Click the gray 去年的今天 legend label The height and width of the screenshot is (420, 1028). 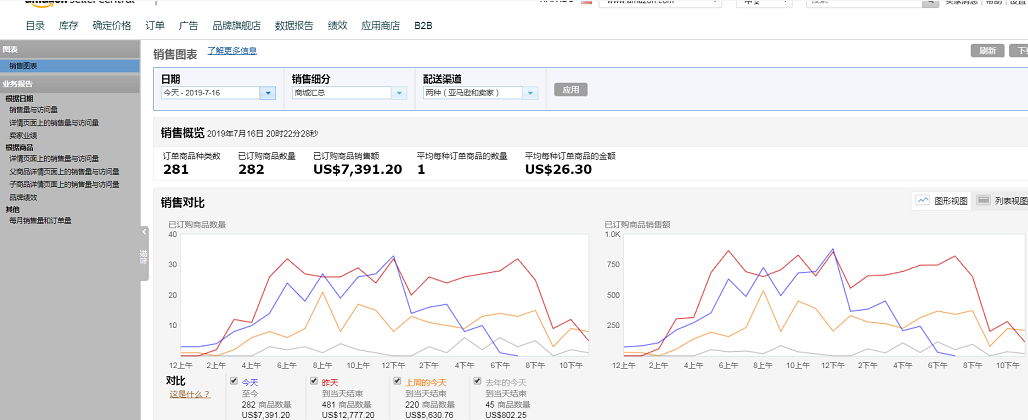click(x=506, y=382)
